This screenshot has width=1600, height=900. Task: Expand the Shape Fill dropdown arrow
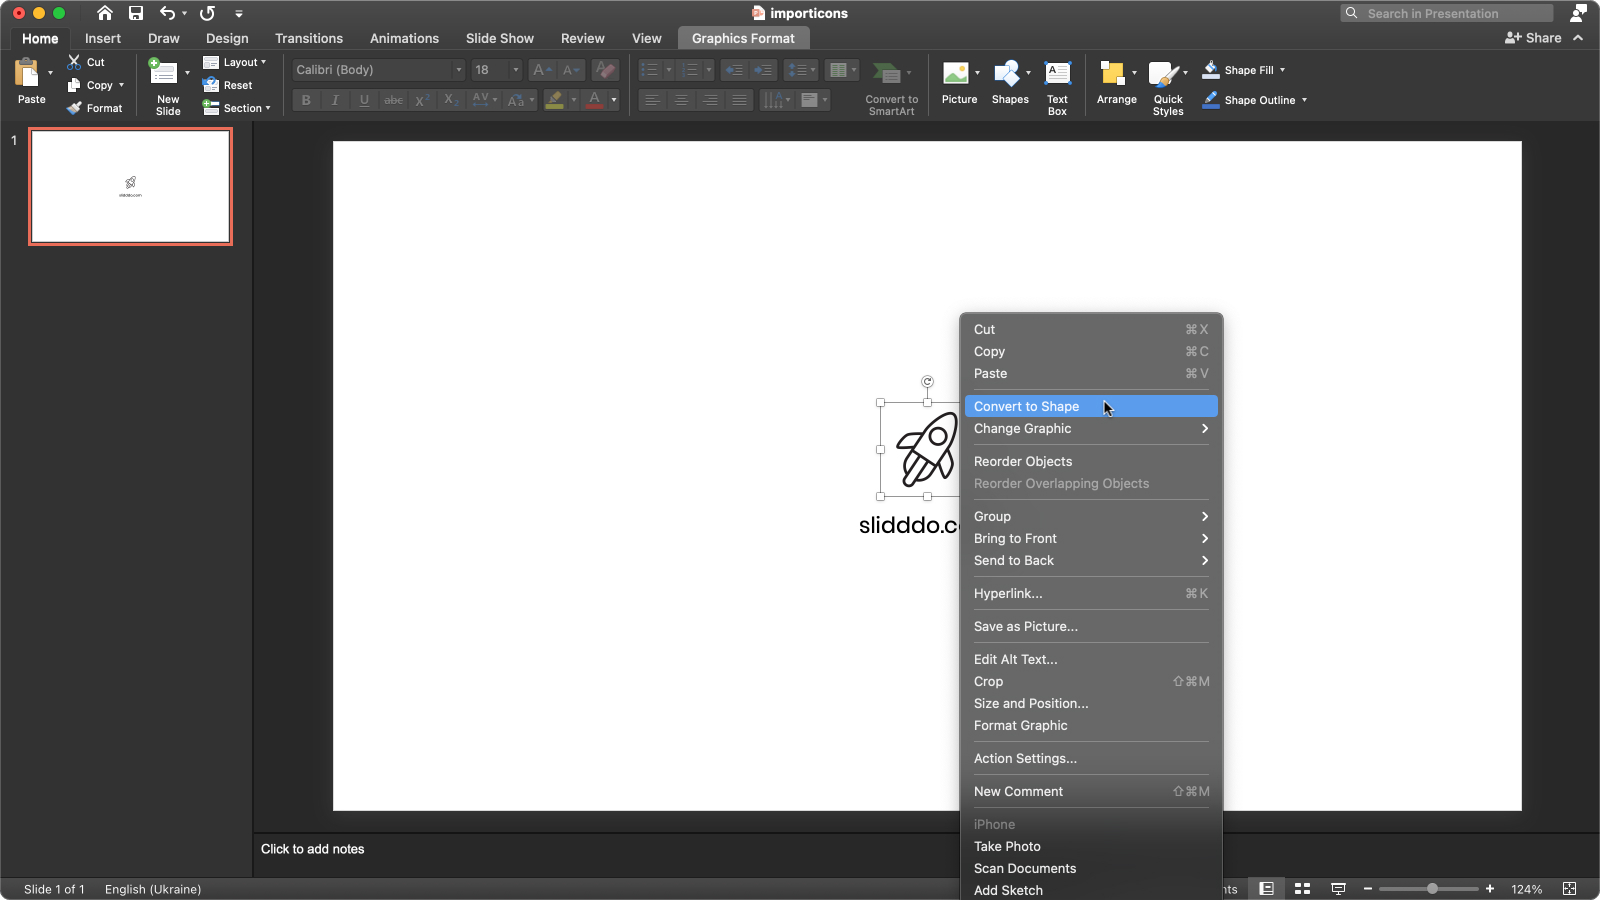(x=1282, y=70)
